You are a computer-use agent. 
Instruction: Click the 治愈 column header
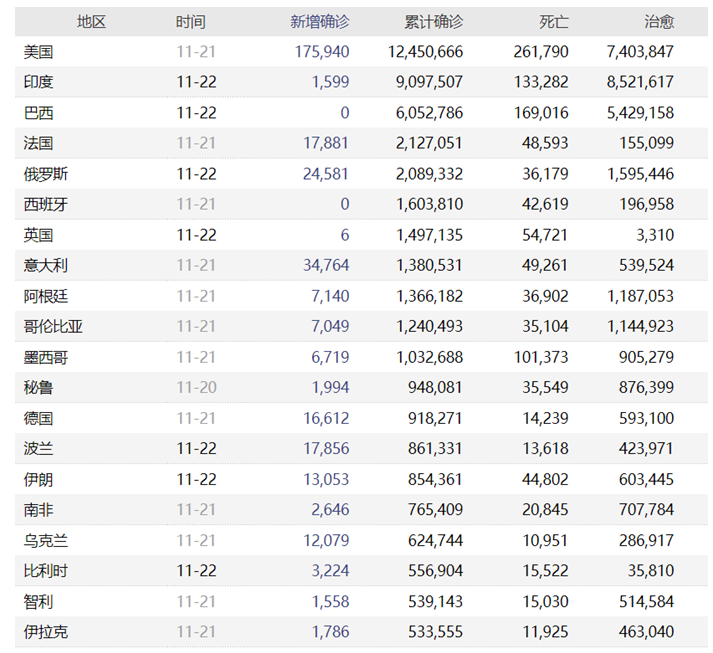659,22
